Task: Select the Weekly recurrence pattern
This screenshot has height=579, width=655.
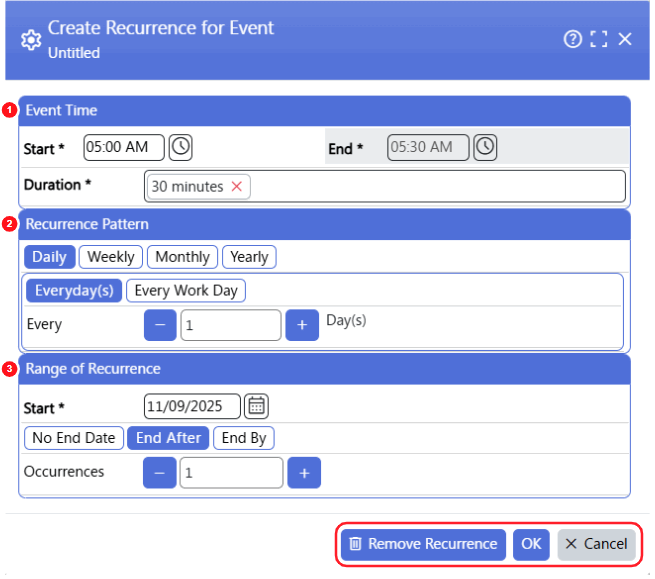Action: pos(111,257)
